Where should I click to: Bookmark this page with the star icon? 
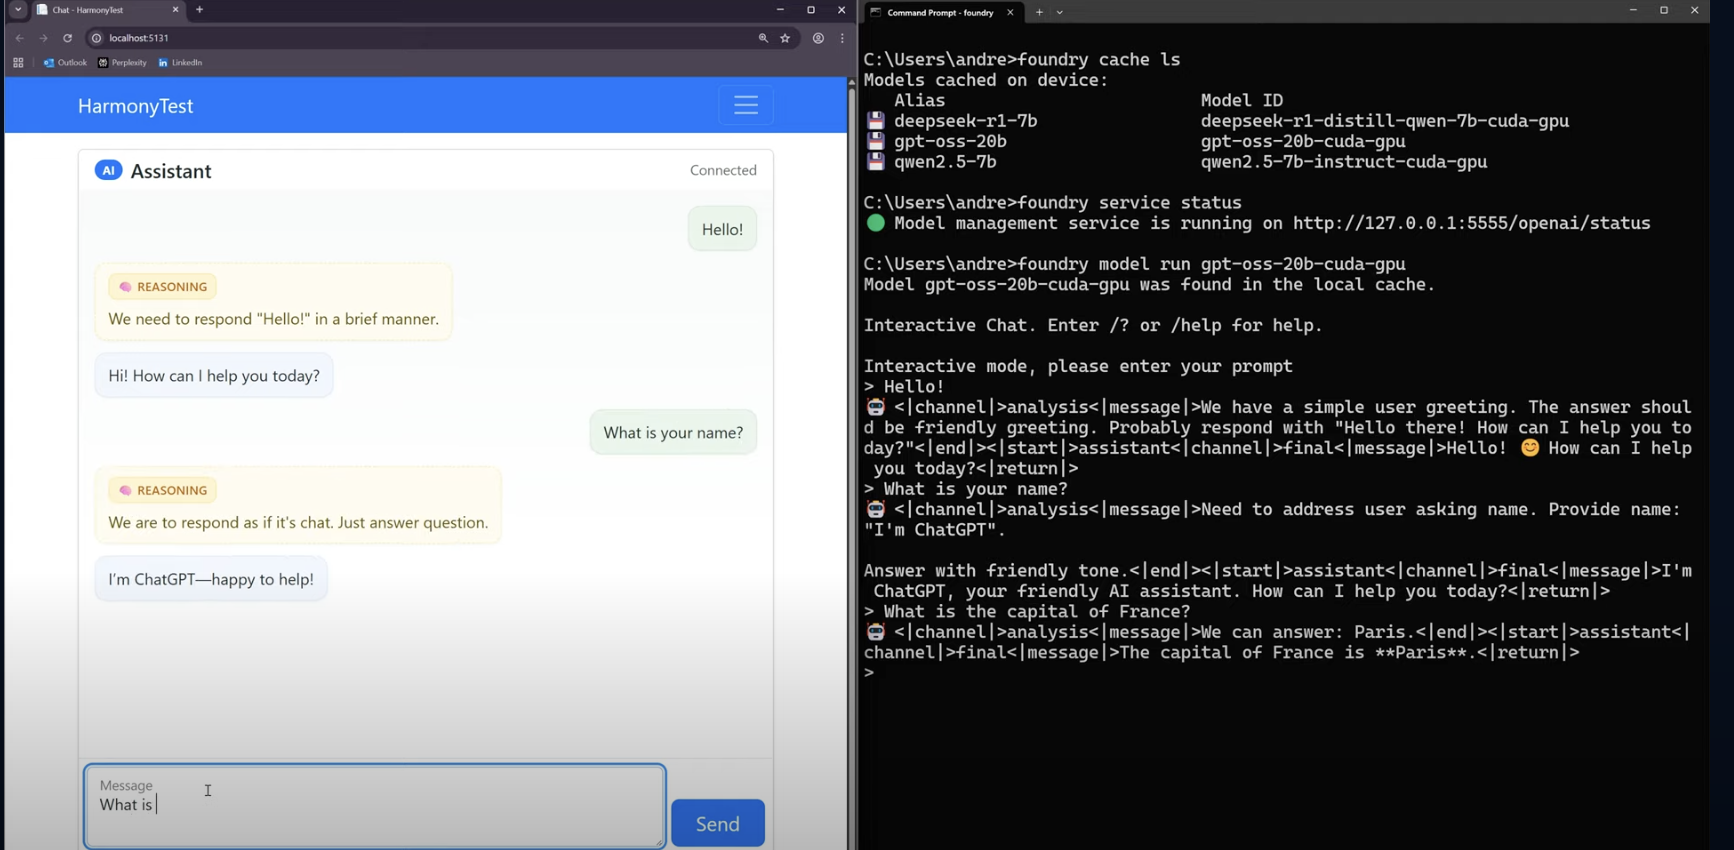pos(785,38)
